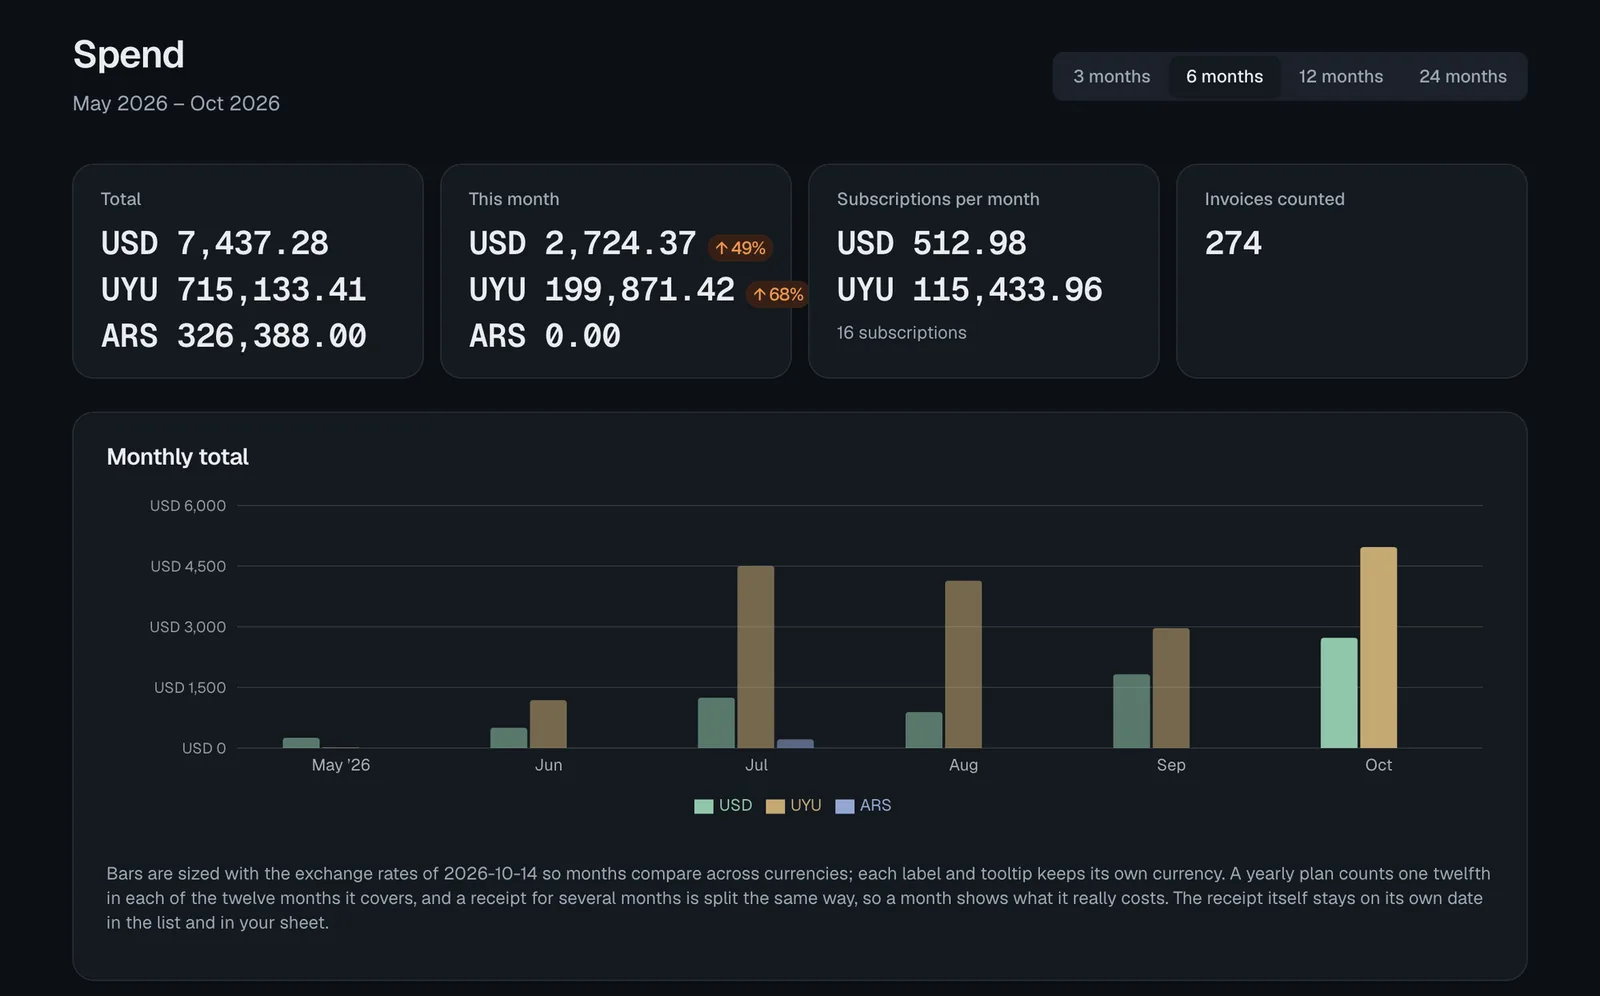Click the September USD bar
The image size is (1600, 996).
(1131, 711)
